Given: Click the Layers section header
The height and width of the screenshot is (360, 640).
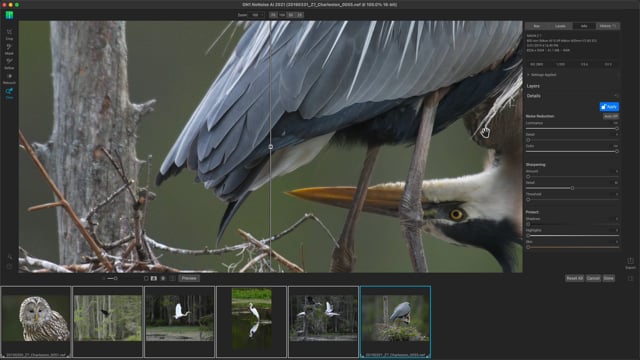Looking at the screenshot, I should pos(533,86).
